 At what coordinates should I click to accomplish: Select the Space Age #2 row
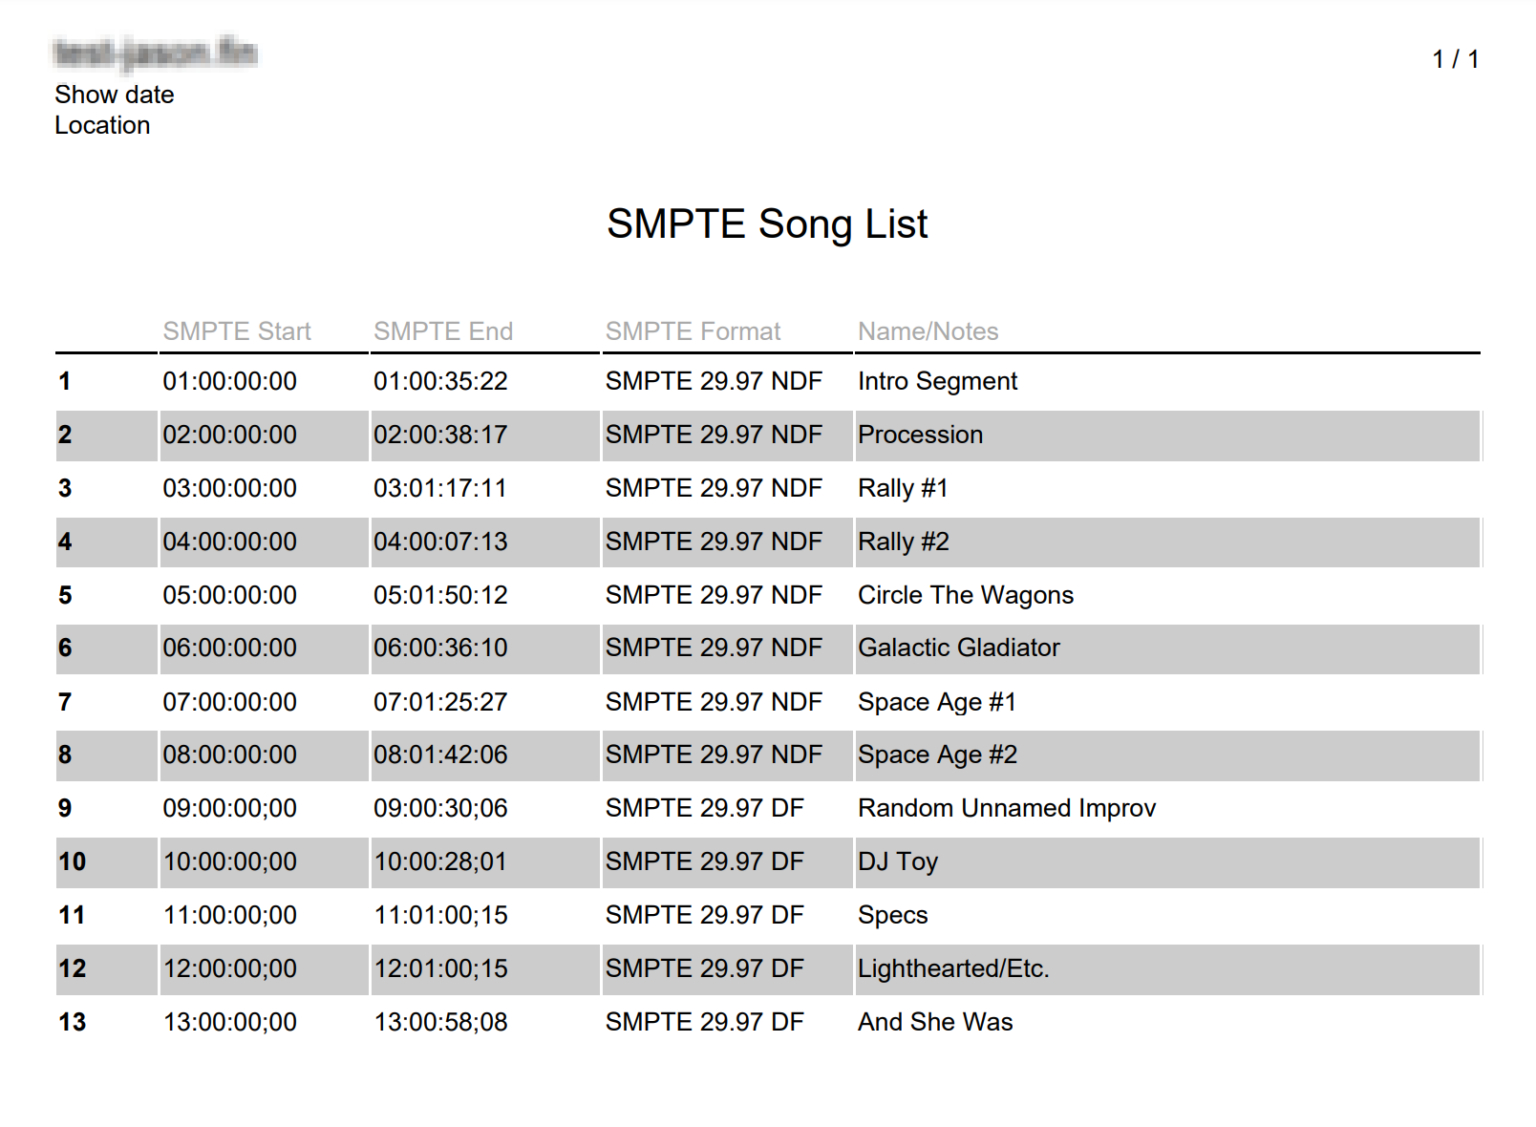(x=938, y=755)
